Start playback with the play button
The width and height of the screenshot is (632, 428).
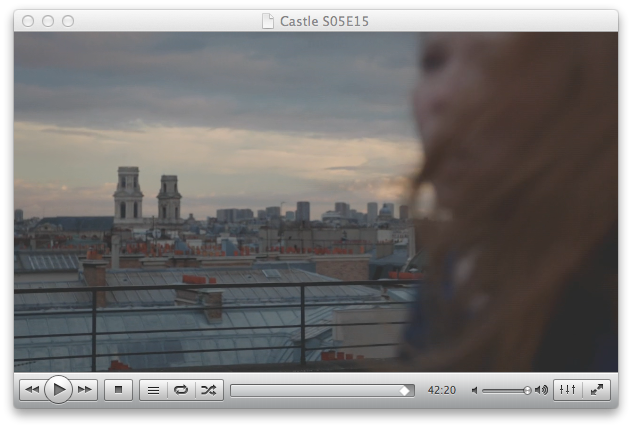click(x=58, y=389)
